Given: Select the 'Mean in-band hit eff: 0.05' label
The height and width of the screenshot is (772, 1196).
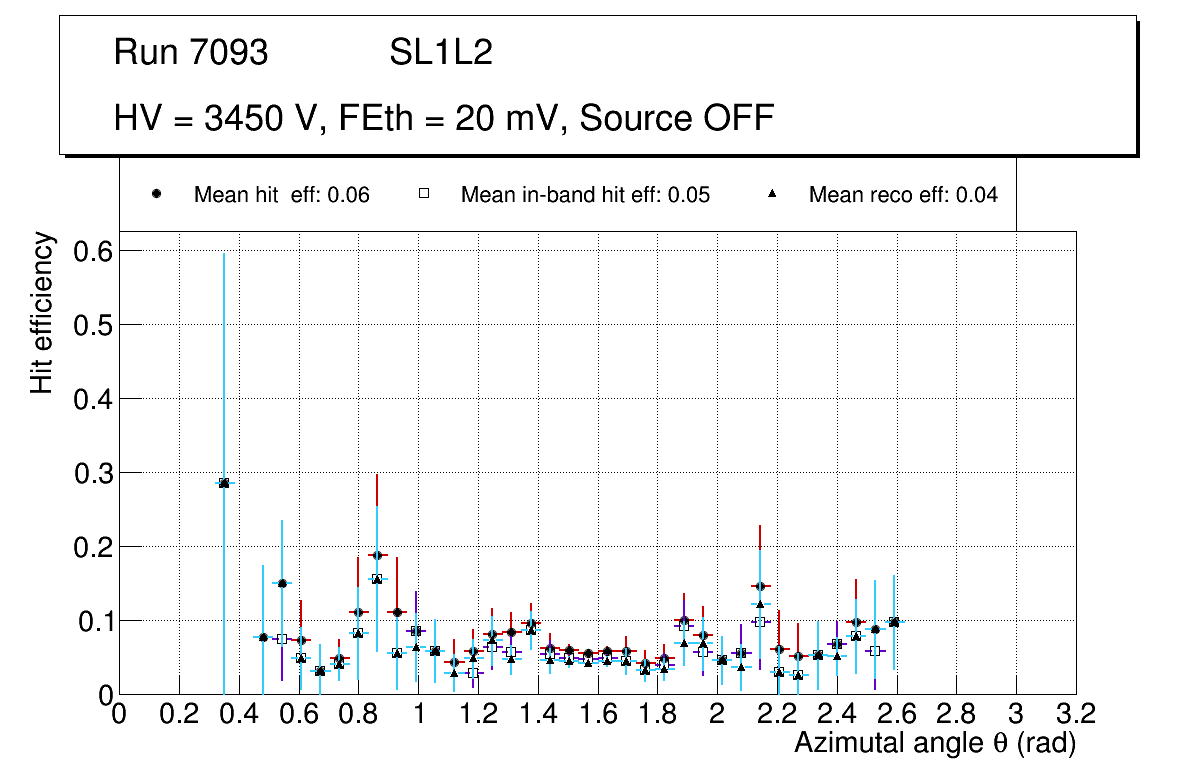Looking at the screenshot, I should pos(585,195).
